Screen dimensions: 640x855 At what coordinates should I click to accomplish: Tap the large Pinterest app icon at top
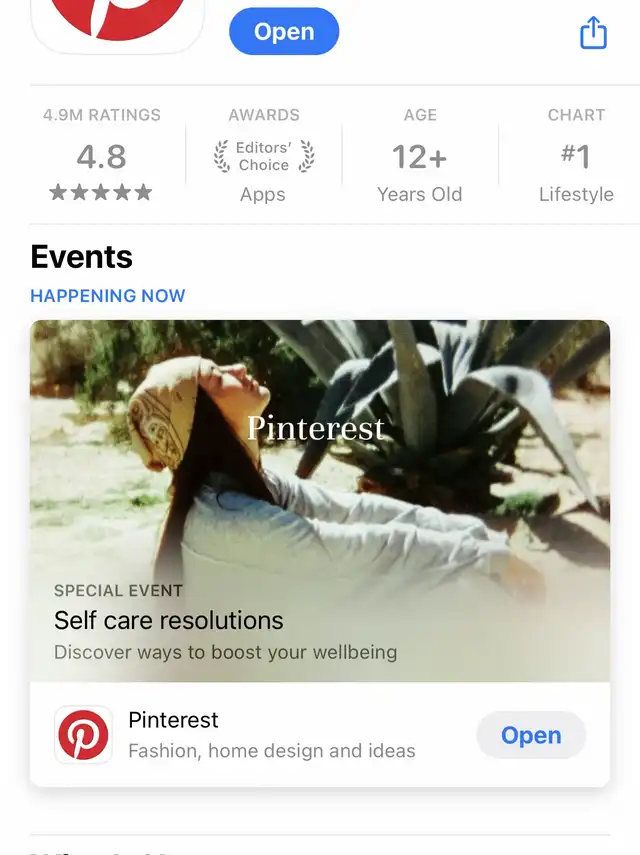click(118, 22)
